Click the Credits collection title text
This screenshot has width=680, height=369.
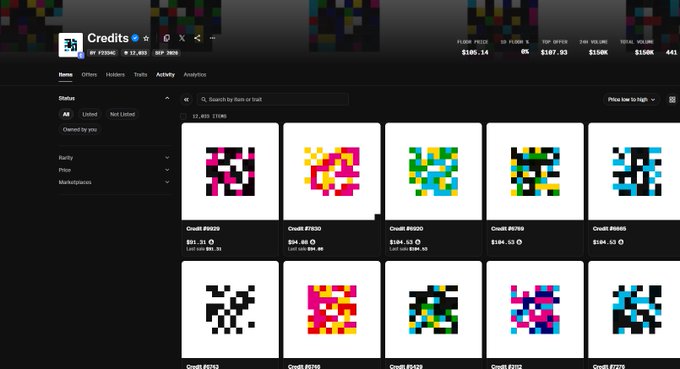pyautogui.click(x=108, y=38)
